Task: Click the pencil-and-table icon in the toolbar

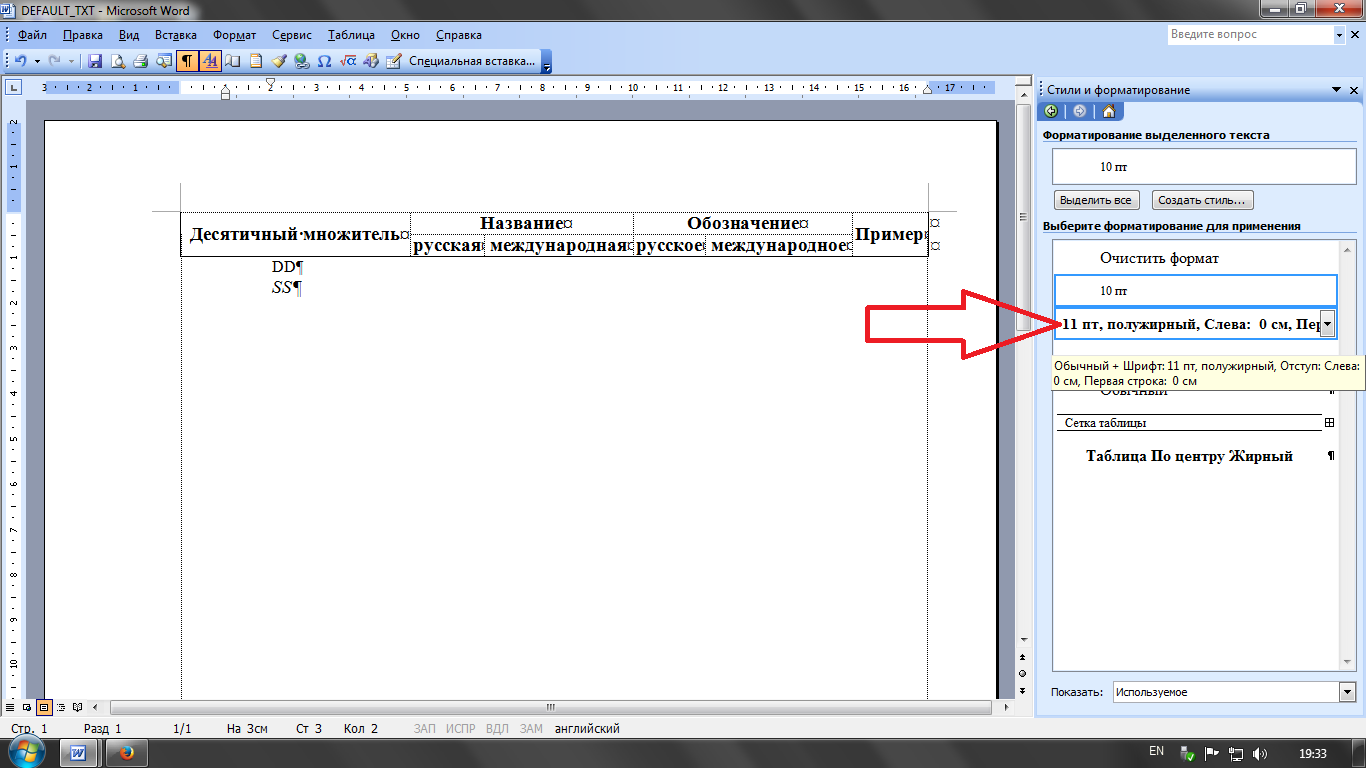Action: (393, 61)
